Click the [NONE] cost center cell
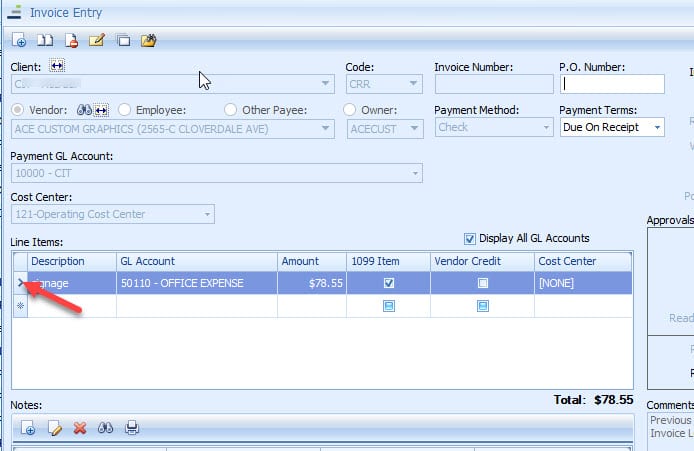The image size is (694, 451). click(x=583, y=283)
